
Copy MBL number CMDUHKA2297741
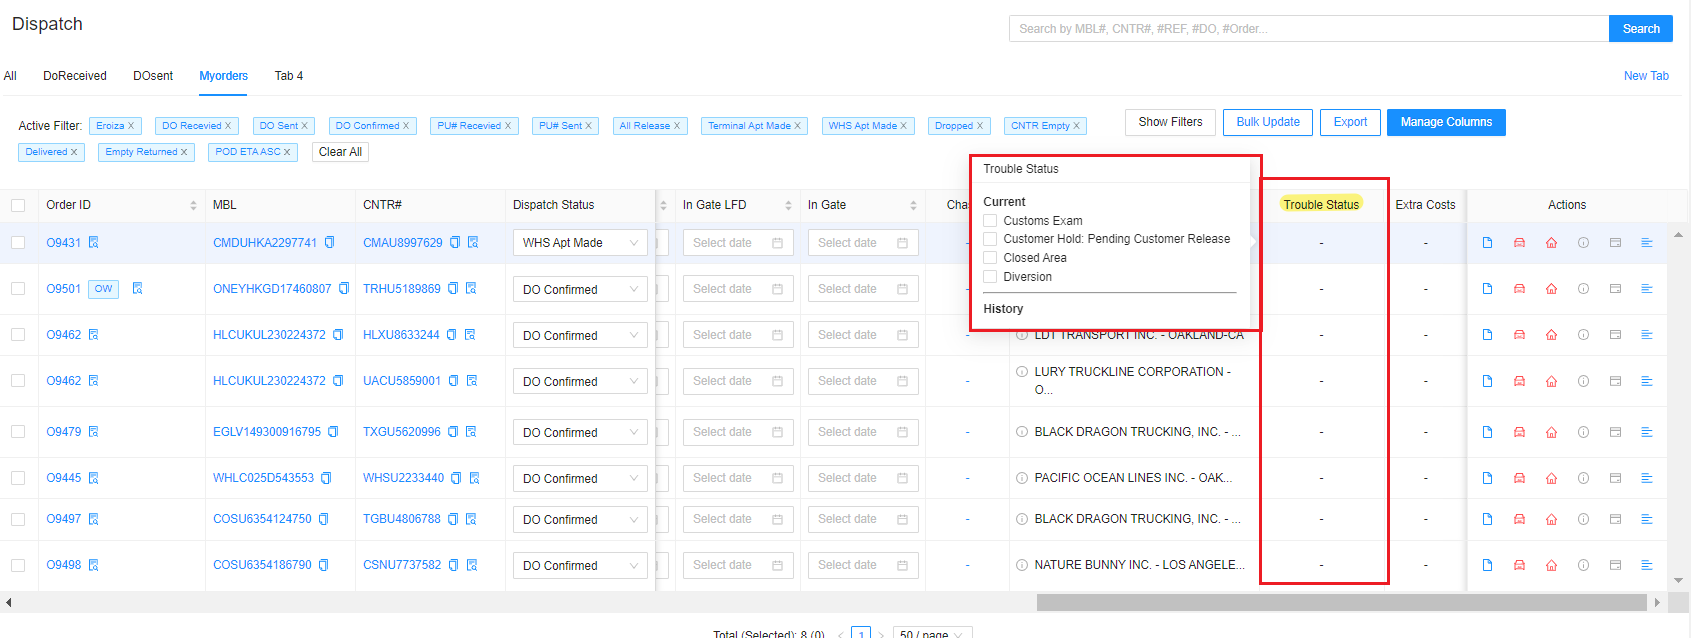(x=330, y=243)
